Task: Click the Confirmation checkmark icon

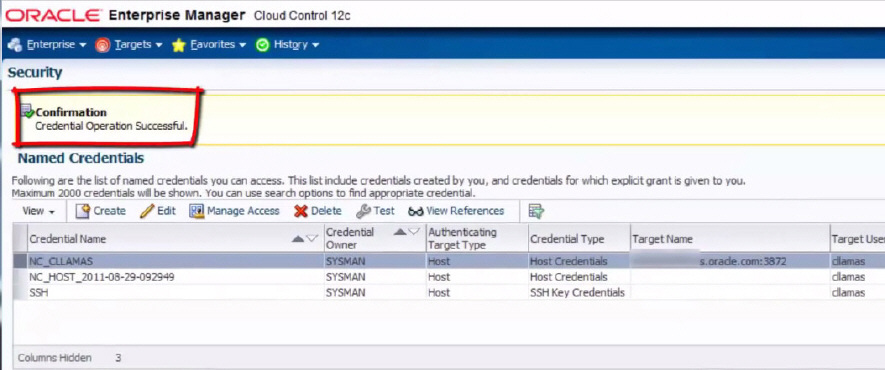Action: pos(27,111)
